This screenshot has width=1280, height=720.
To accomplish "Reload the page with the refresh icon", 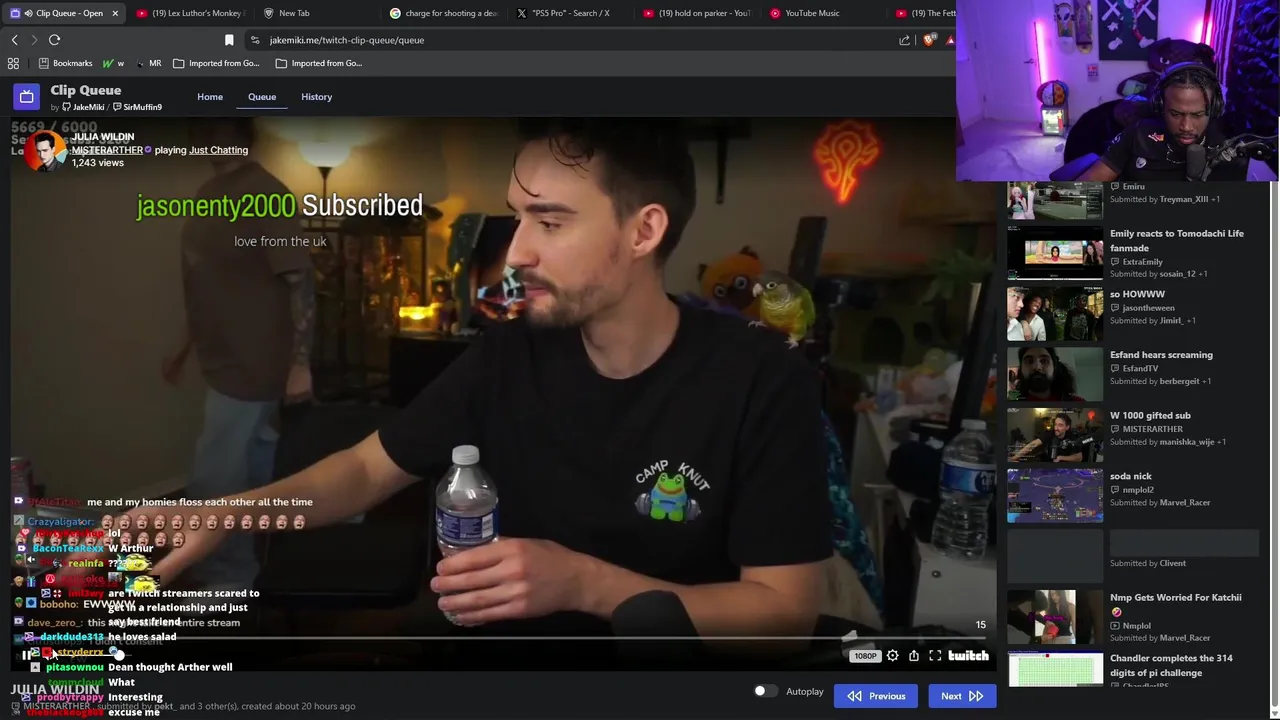I will click(x=54, y=40).
